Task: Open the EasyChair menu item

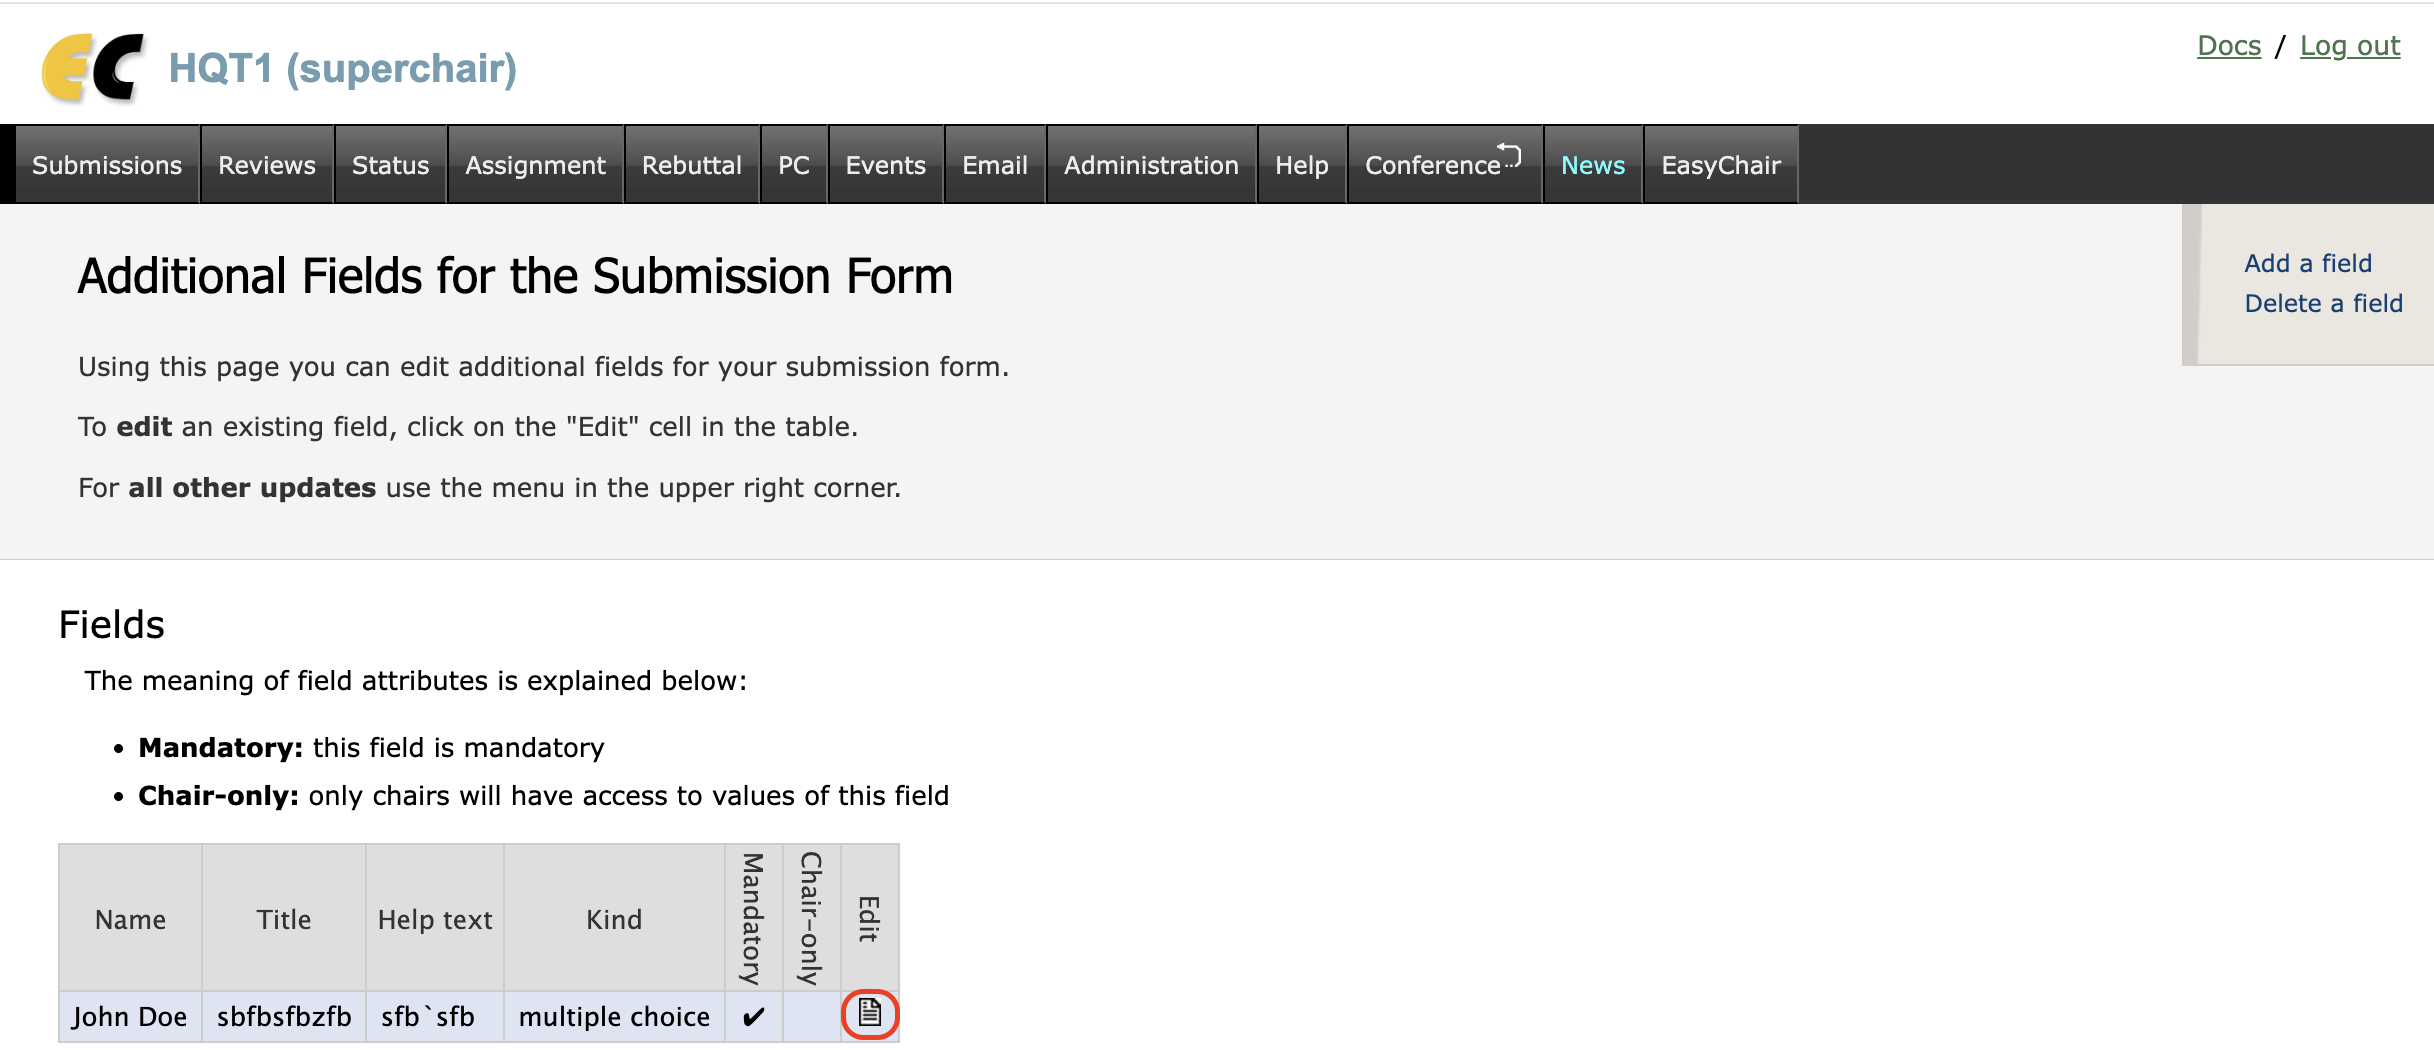Action: coord(1721,165)
